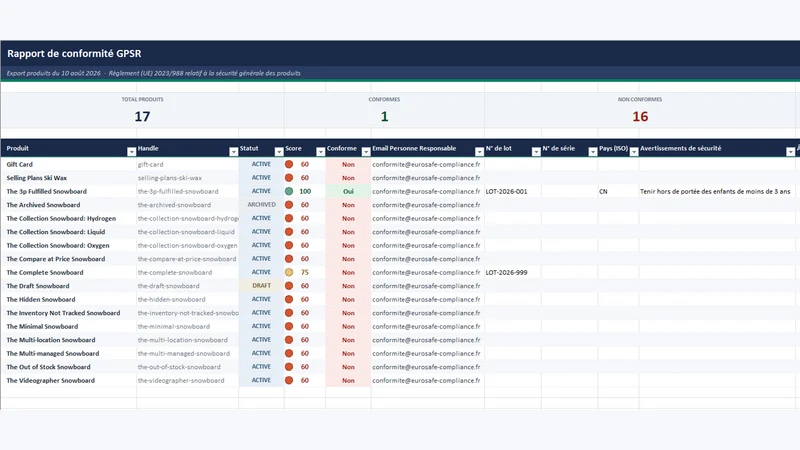Select the DRAFT status cell
This screenshot has width=800, height=450.
[261, 286]
